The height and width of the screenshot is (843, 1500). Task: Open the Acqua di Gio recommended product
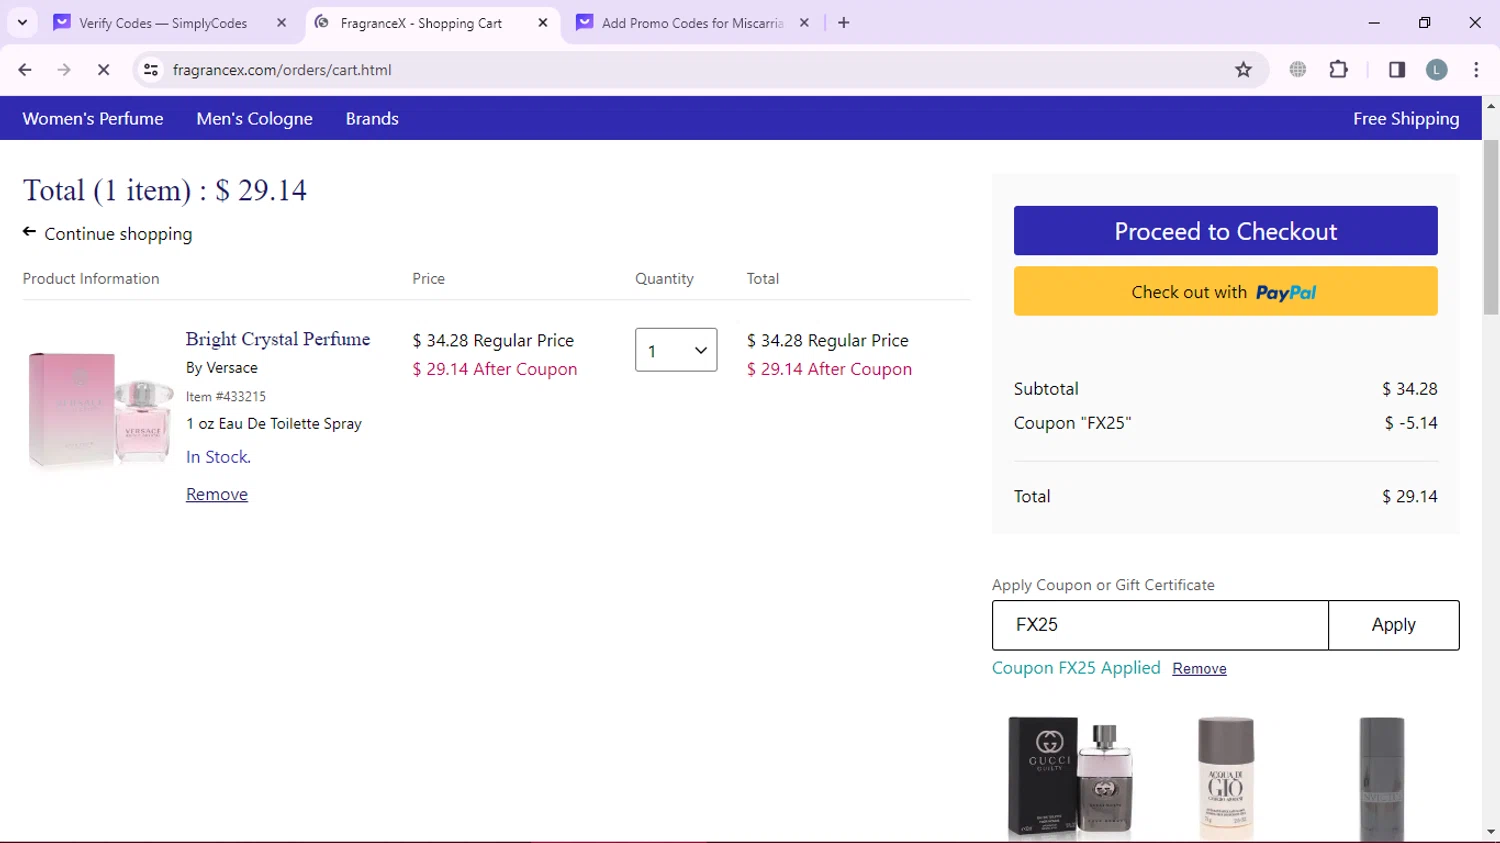1226,777
